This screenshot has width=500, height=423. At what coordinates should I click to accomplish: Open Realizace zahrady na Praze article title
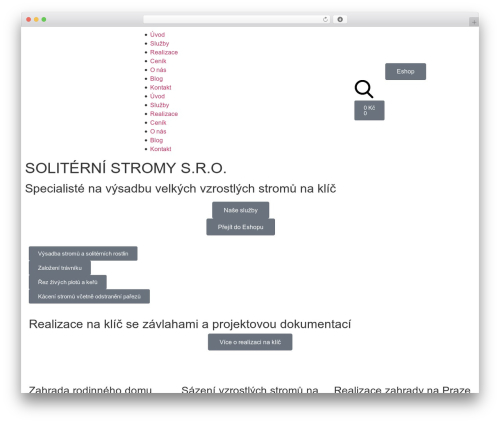pyautogui.click(x=402, y=389)
